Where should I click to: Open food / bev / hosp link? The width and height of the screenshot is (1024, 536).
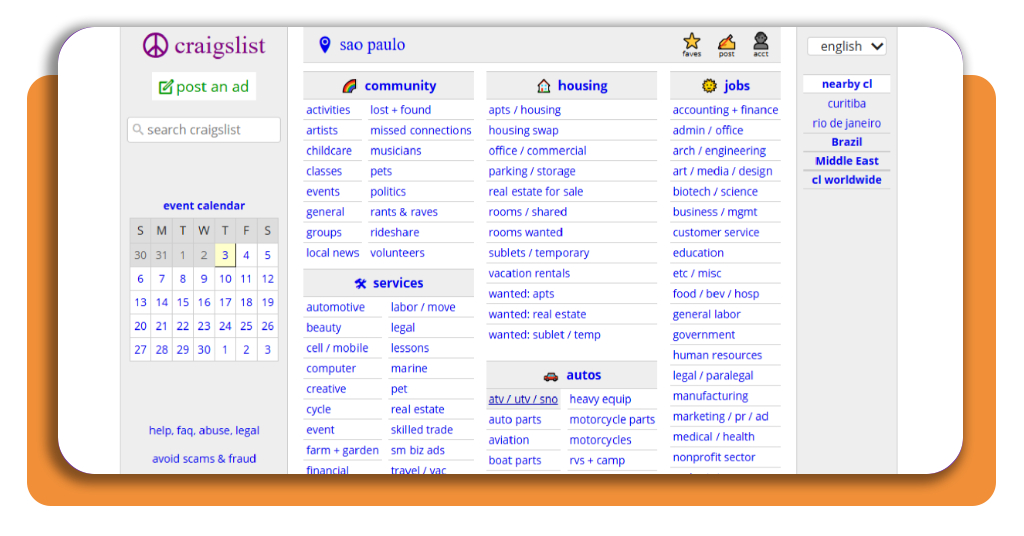716,294
